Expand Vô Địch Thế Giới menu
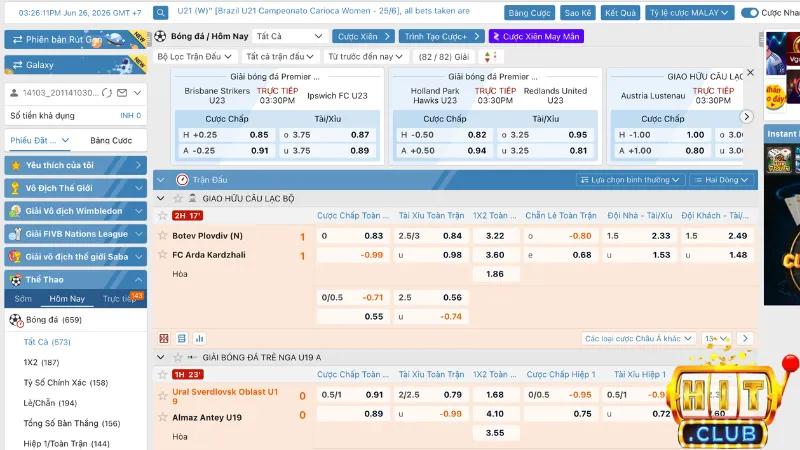The width and height of the screenshot is (800, 450). (x=76, y=188)
